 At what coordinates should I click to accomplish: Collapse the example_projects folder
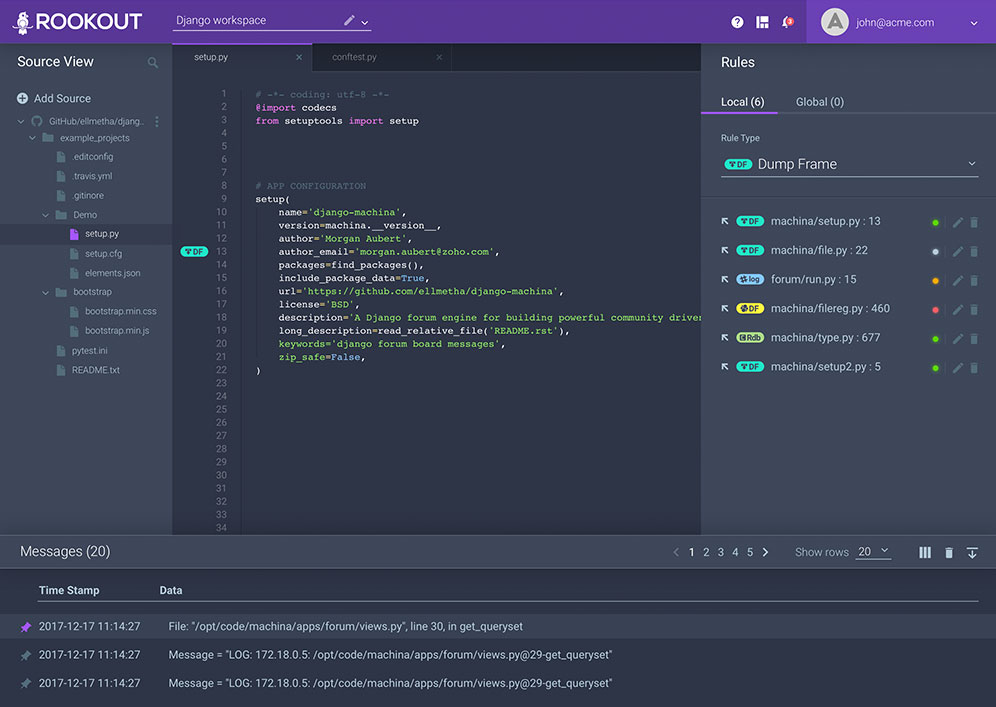point(33,138)
